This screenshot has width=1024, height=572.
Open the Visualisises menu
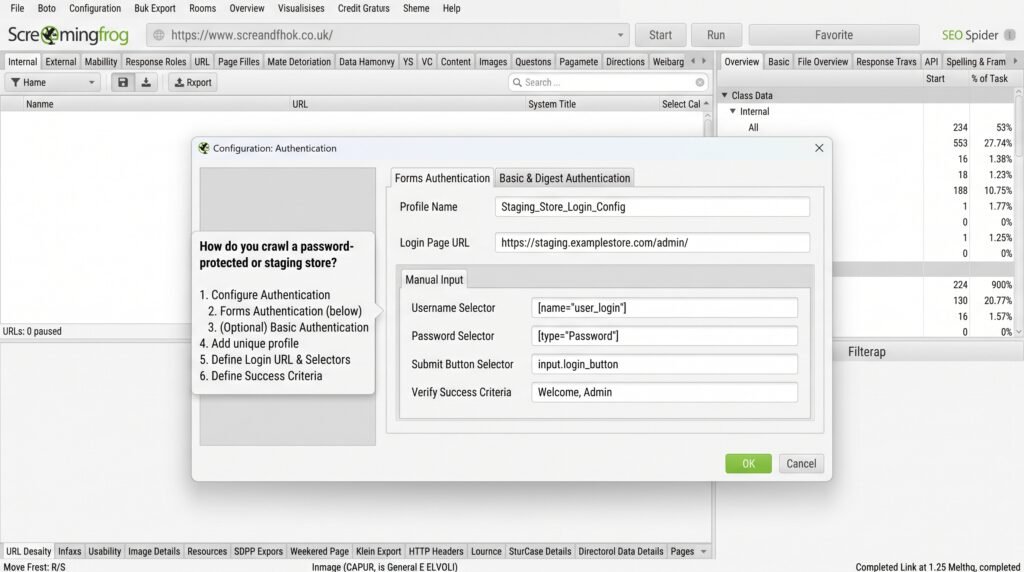coord(301,8)
